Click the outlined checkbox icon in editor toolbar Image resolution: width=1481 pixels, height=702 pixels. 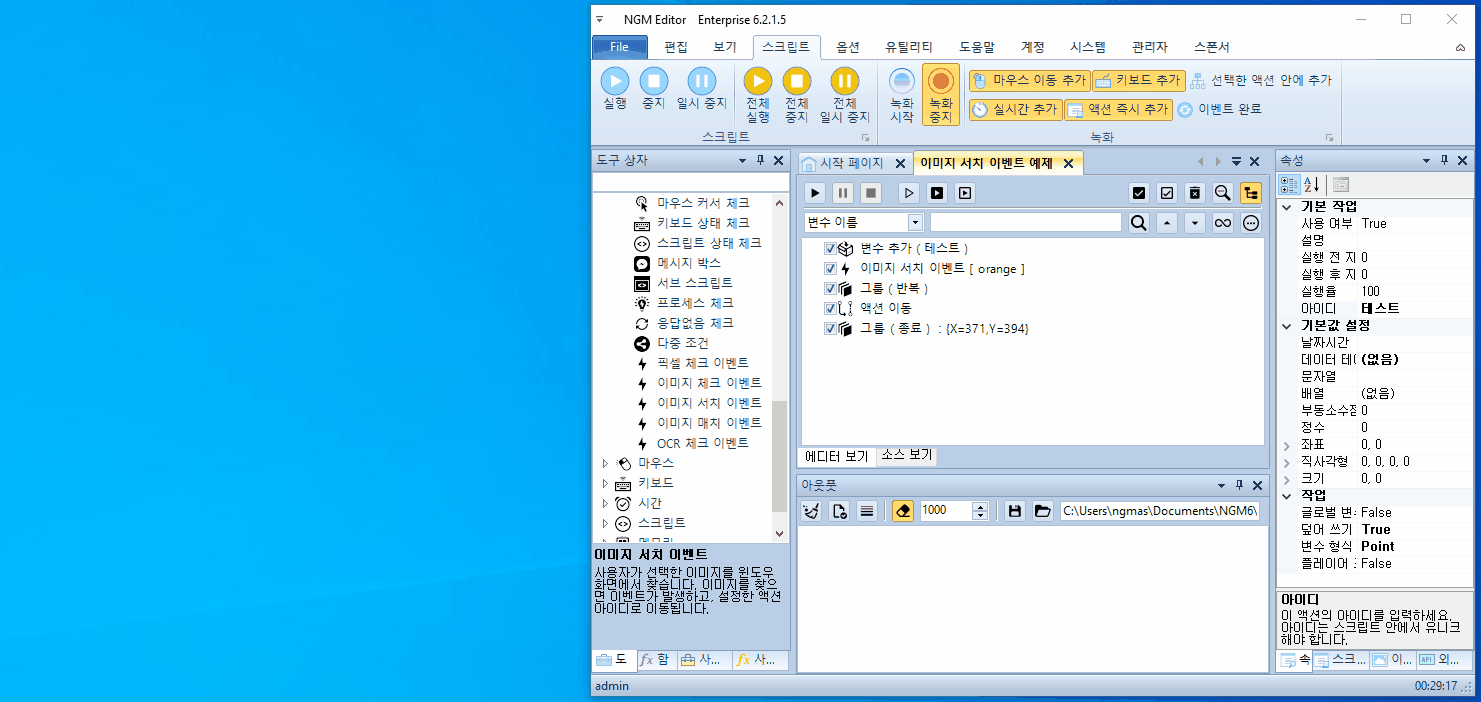[1166, 193]
